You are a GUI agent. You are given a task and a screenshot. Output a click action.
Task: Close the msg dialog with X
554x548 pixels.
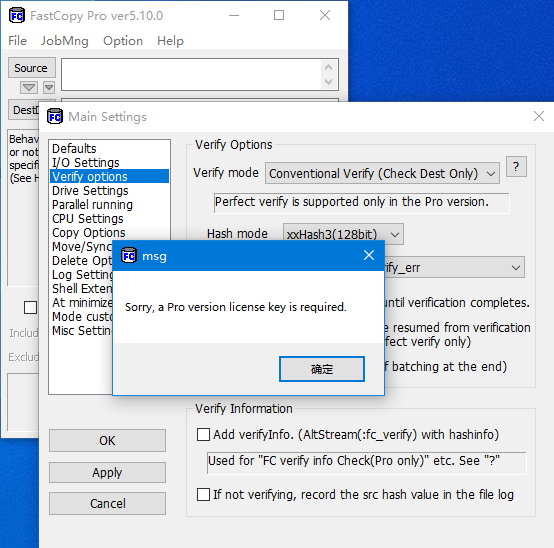pyautogui.click(x=369, y=255)
